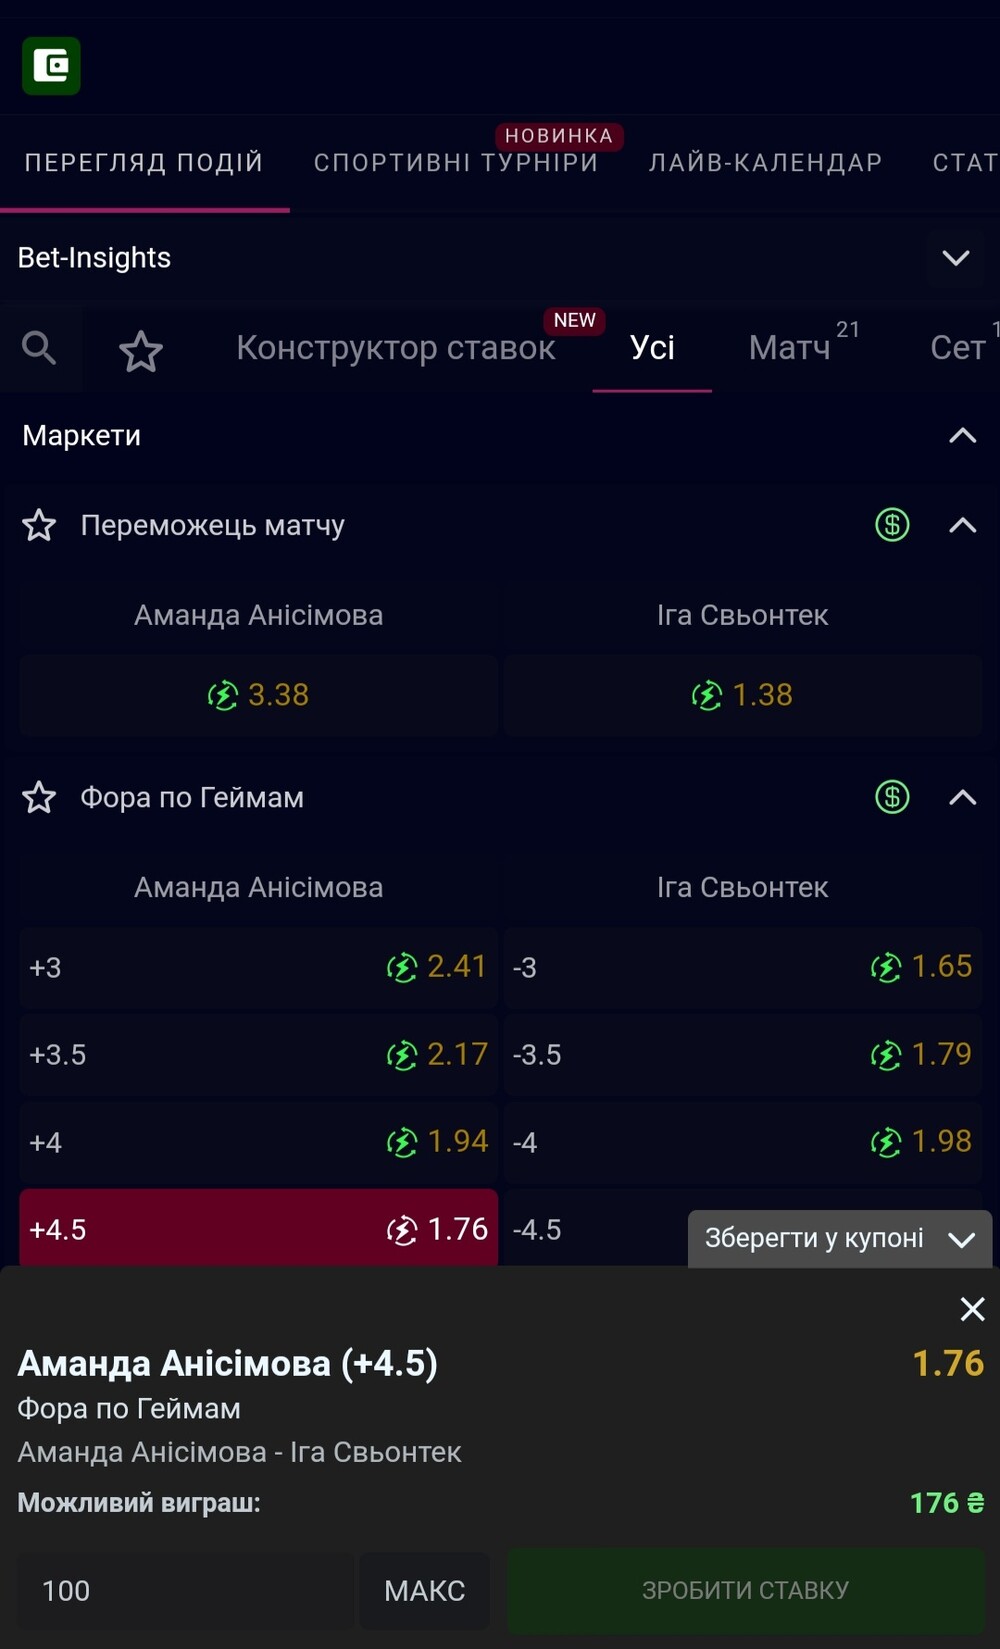This screenshot has height=1649, width=1000.
Task: Tap cash-out dollar icon for Переможець матчу
Action: tap(892, 525)
